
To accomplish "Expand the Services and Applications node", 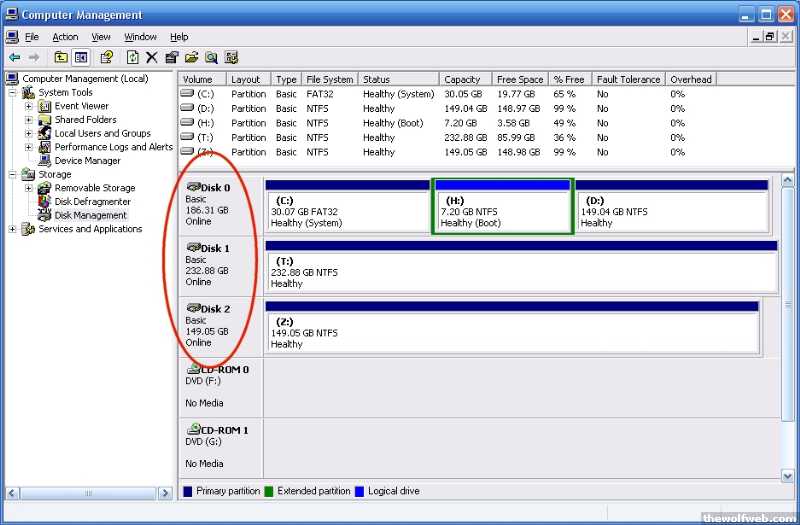I will pyautogui.click(x=13, y=229).
